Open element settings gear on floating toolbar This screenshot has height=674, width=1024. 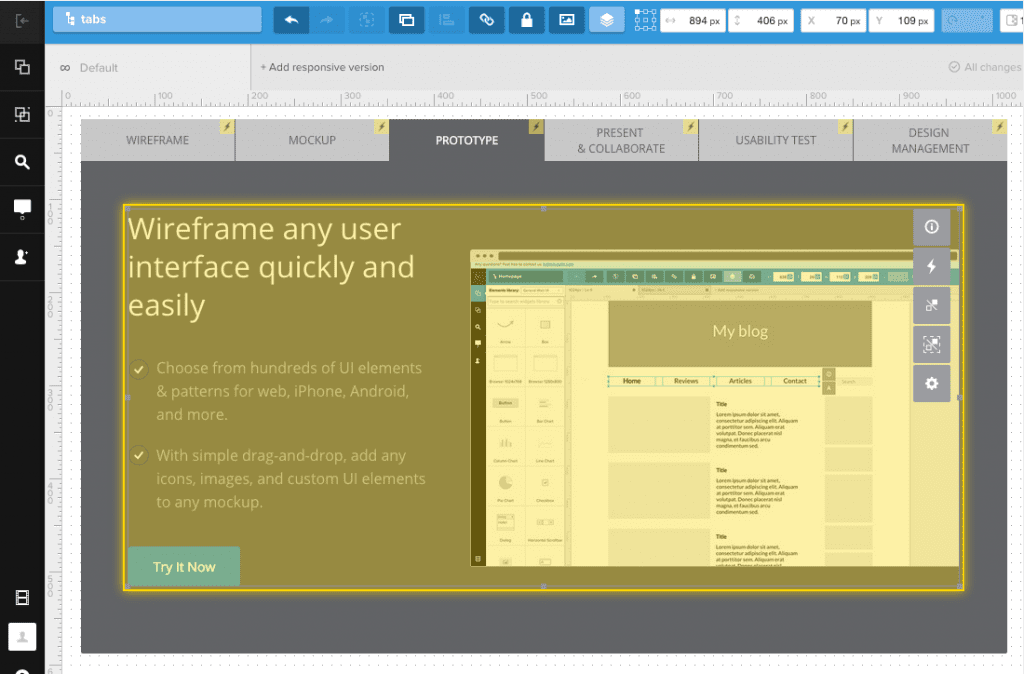coord(931,383)
